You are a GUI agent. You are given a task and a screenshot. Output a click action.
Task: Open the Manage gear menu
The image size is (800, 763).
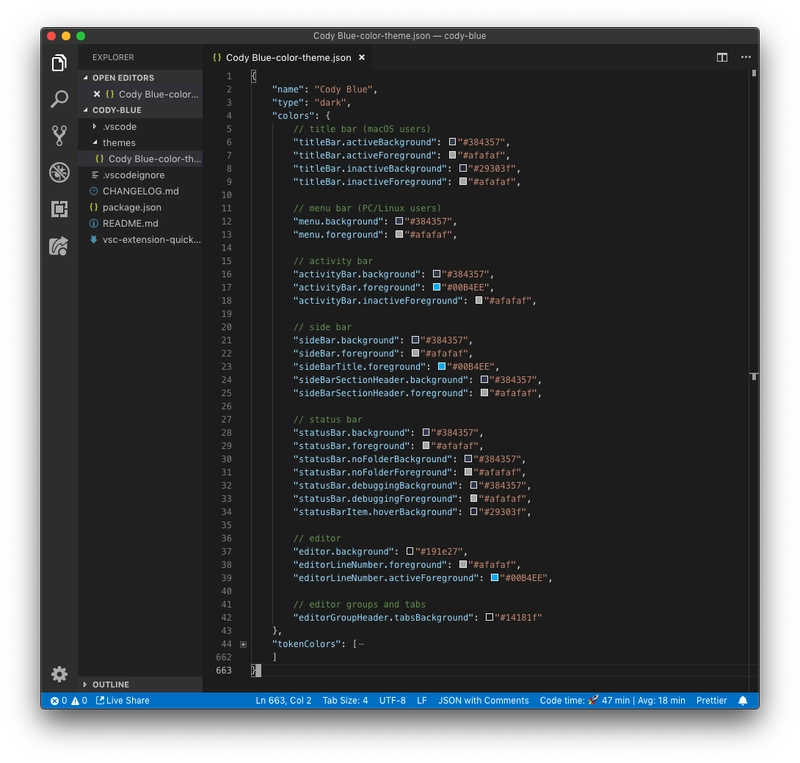(x=59, y=674)
